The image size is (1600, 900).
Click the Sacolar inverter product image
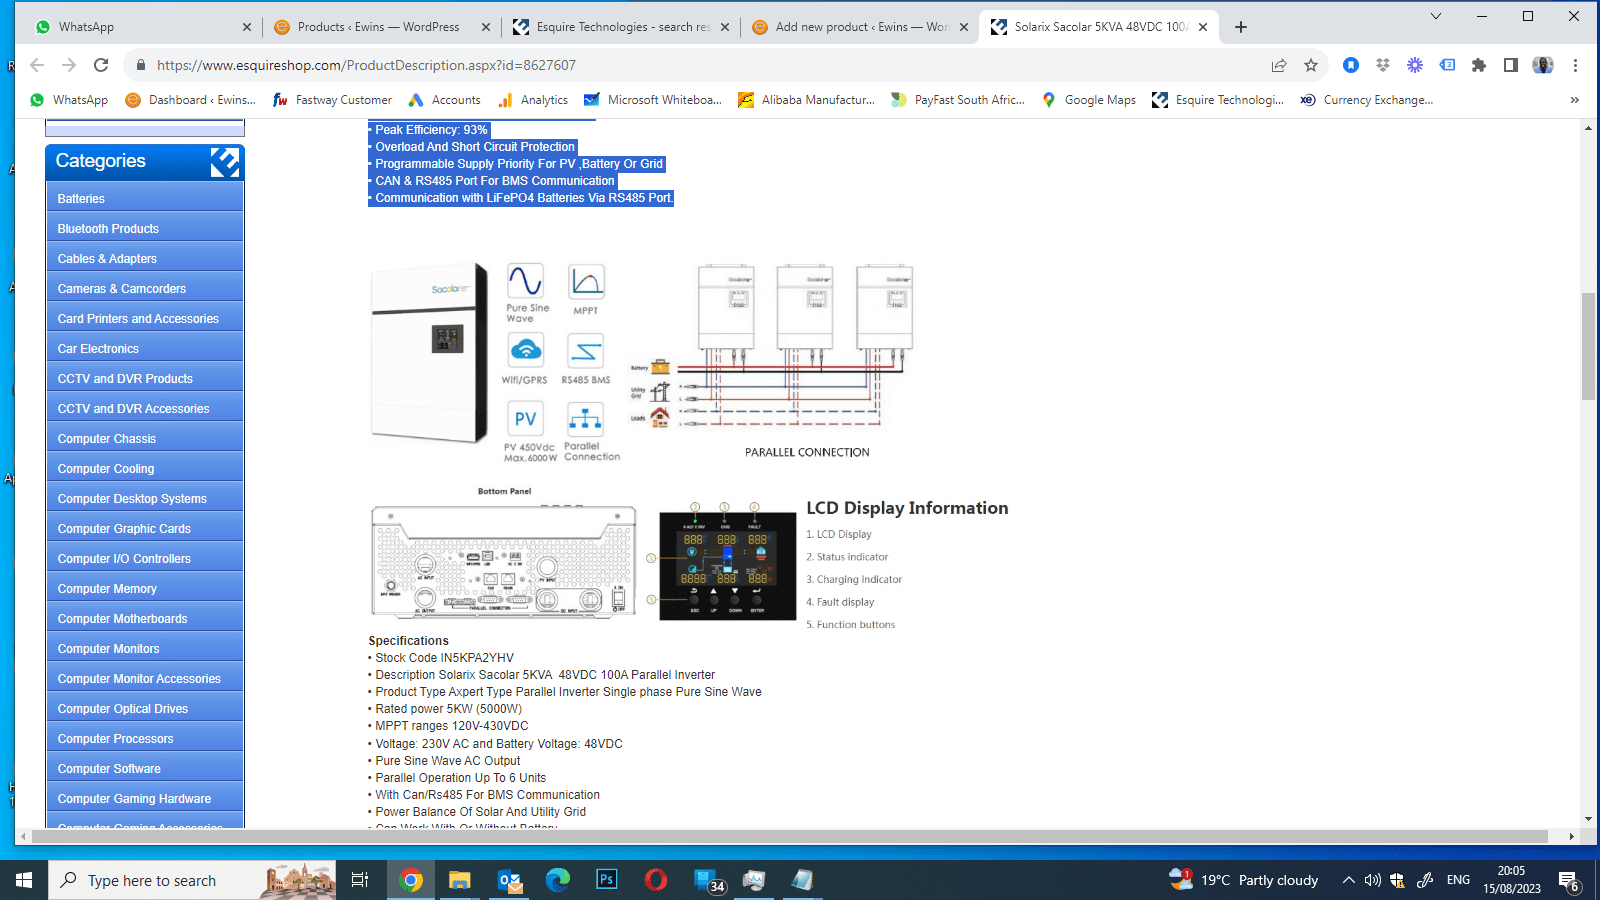(x=428, y=352)
